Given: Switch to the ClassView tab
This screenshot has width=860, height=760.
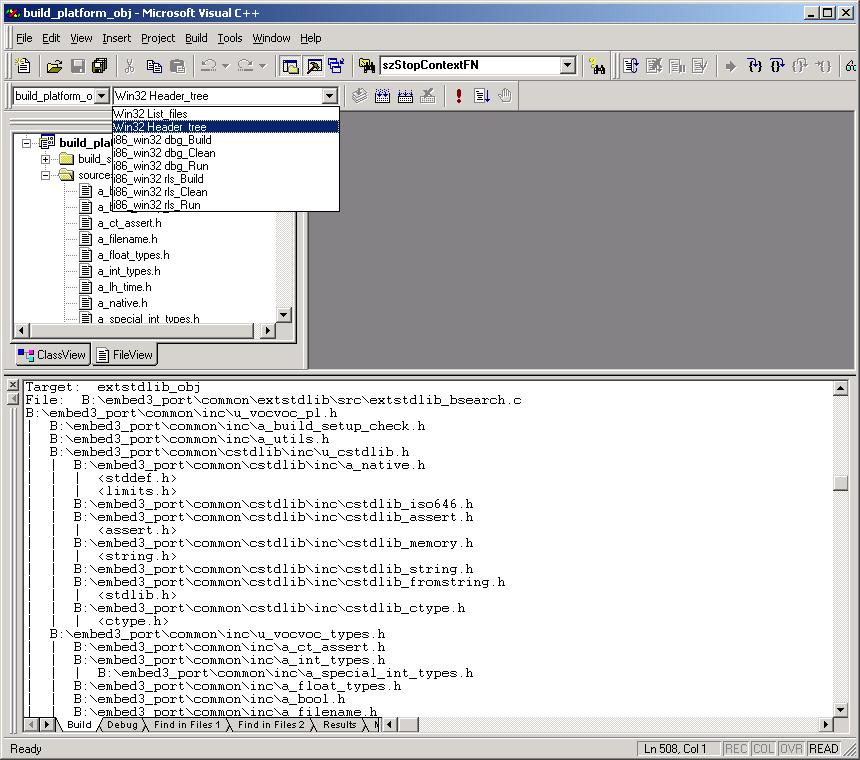Looking at the screenshot, I should point(52,355).
